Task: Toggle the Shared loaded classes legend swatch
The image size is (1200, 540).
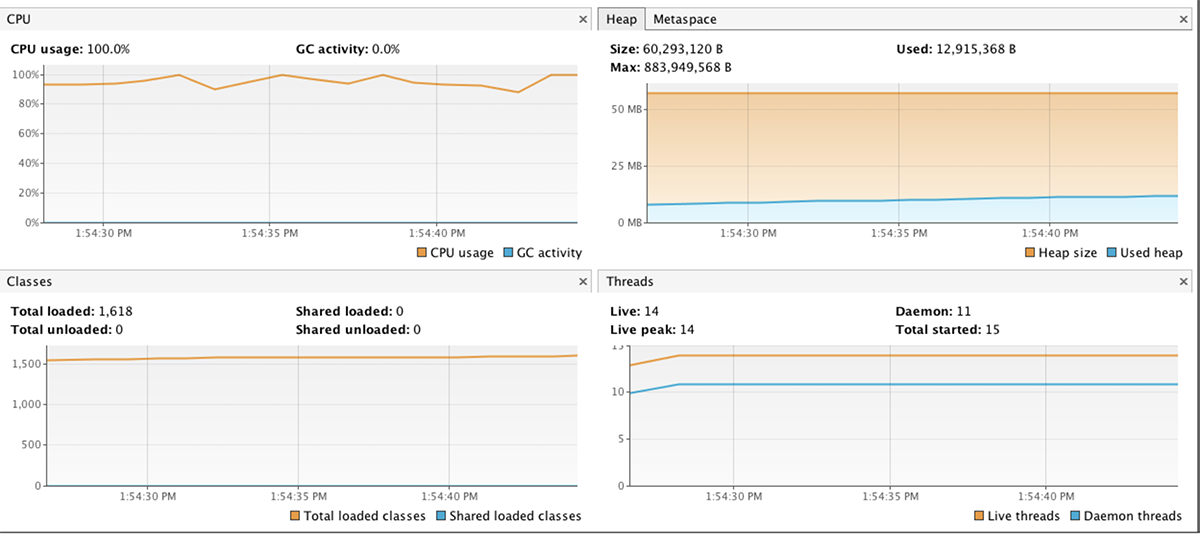Action: click(x=441, y=516)
